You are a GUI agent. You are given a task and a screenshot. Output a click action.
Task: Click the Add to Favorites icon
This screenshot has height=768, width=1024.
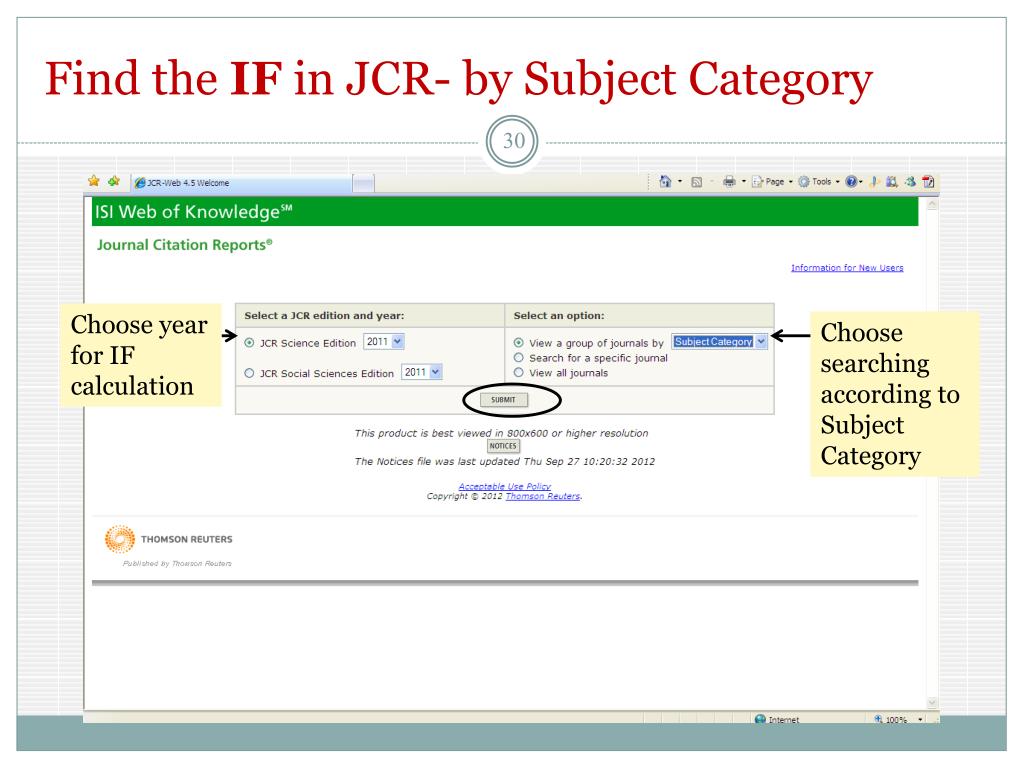114,181
